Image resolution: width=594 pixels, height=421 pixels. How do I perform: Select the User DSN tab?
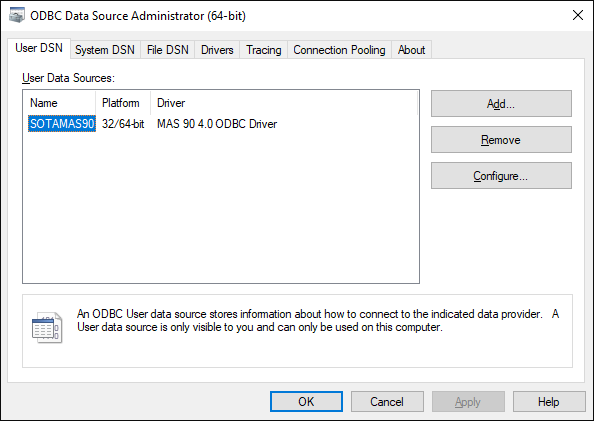(x=39, y=48)
